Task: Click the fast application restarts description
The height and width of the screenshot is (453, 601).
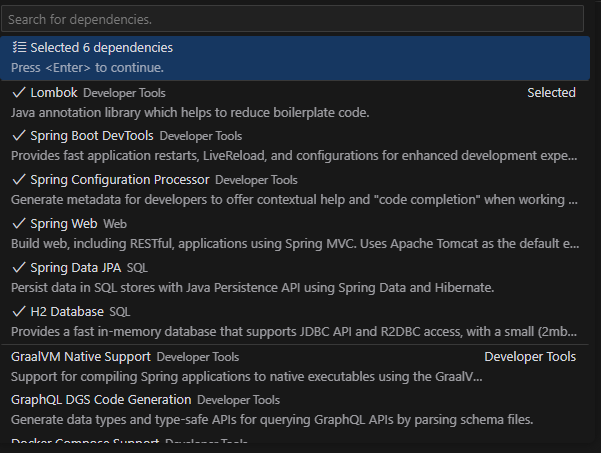Action: coord(294,156)
